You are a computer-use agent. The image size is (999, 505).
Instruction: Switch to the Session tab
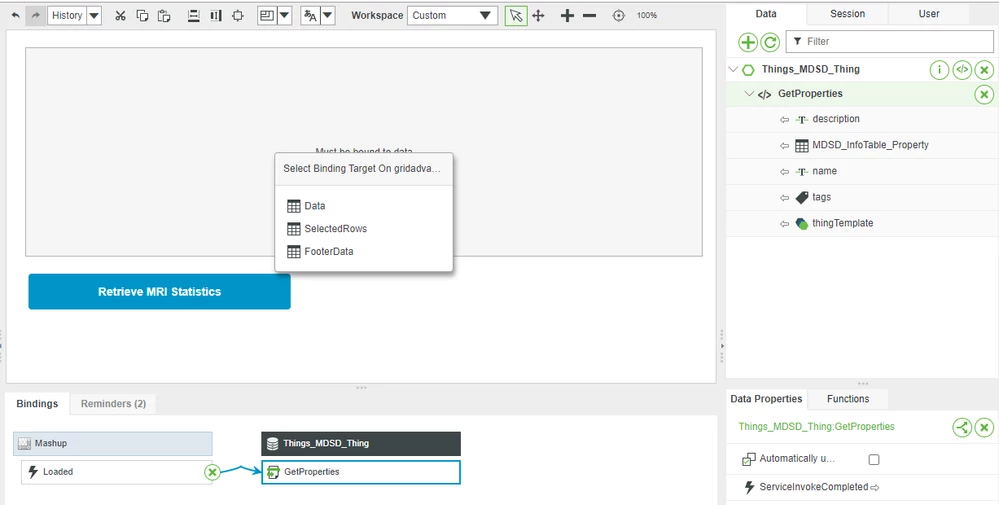click(x=847, y=13)
